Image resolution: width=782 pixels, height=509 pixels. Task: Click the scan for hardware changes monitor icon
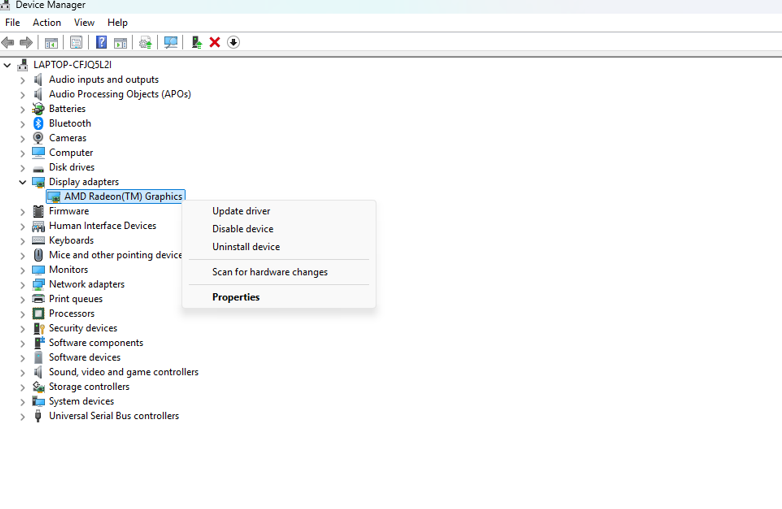[171, 42]
